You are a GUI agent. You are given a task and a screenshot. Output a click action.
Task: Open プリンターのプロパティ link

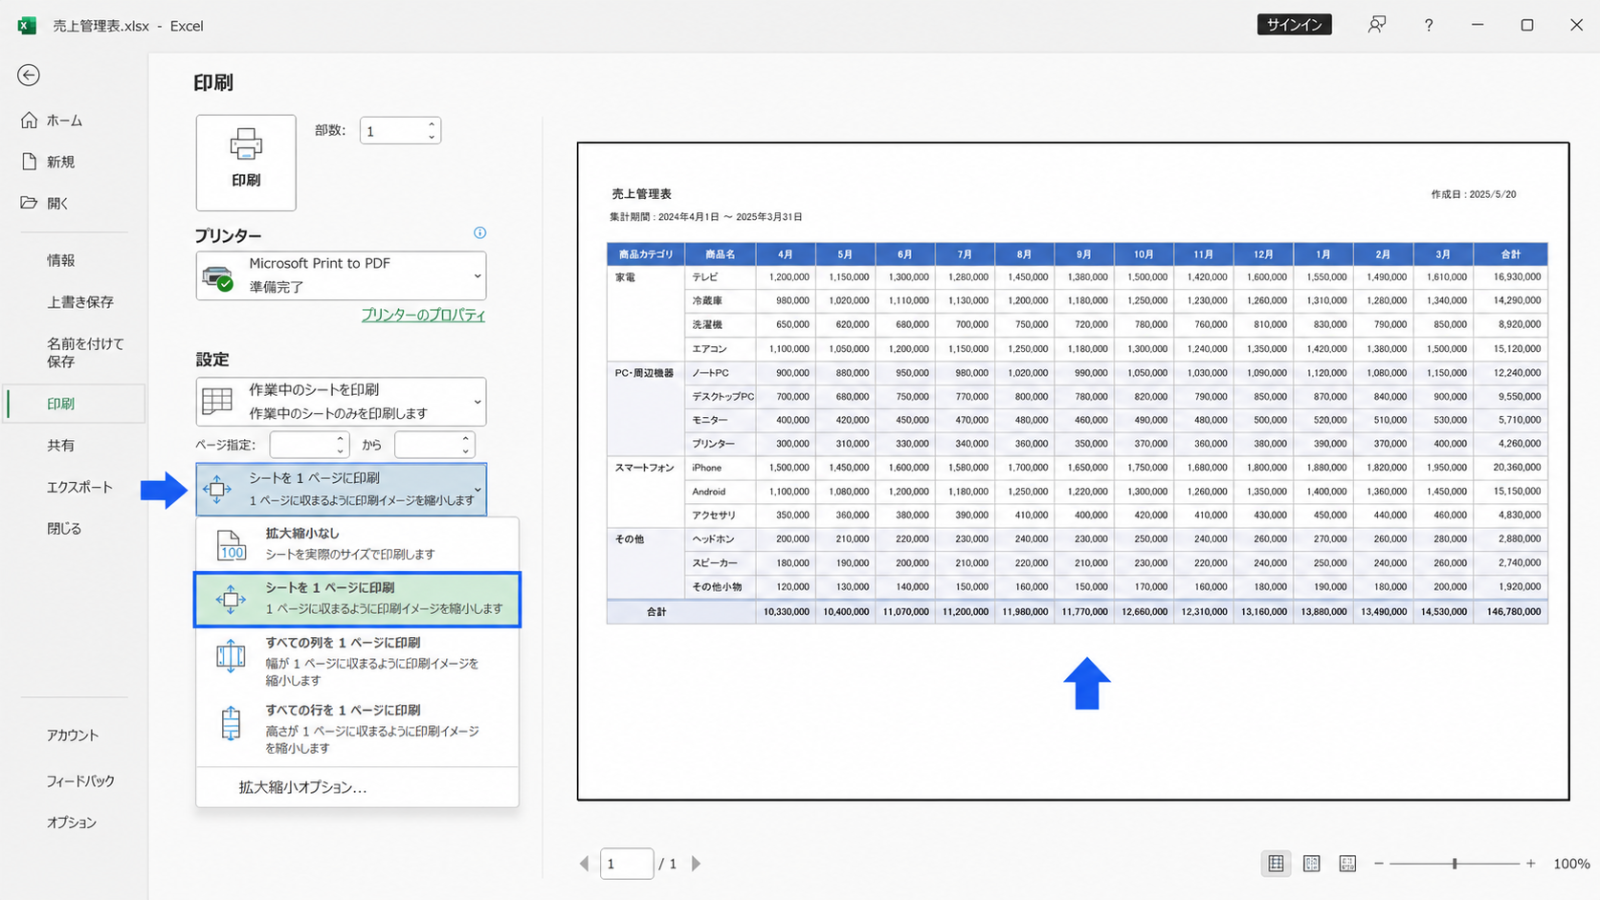coord(423,315)
